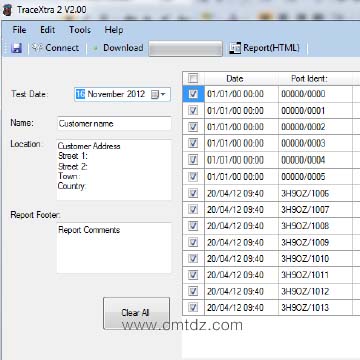Image resolution: width=360 pixels, height=360 pixels.
Task: Select port ident cell 3H9OZ/1009
Action: tap(315, 242)
